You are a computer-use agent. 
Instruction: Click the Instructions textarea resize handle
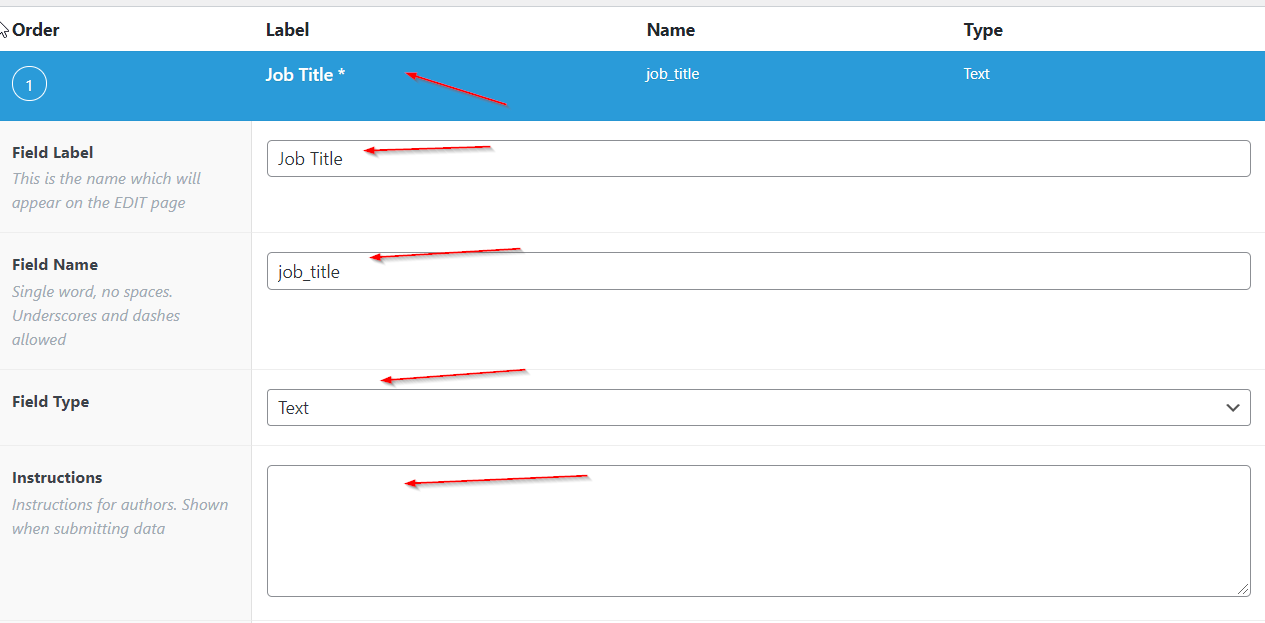1243,590
